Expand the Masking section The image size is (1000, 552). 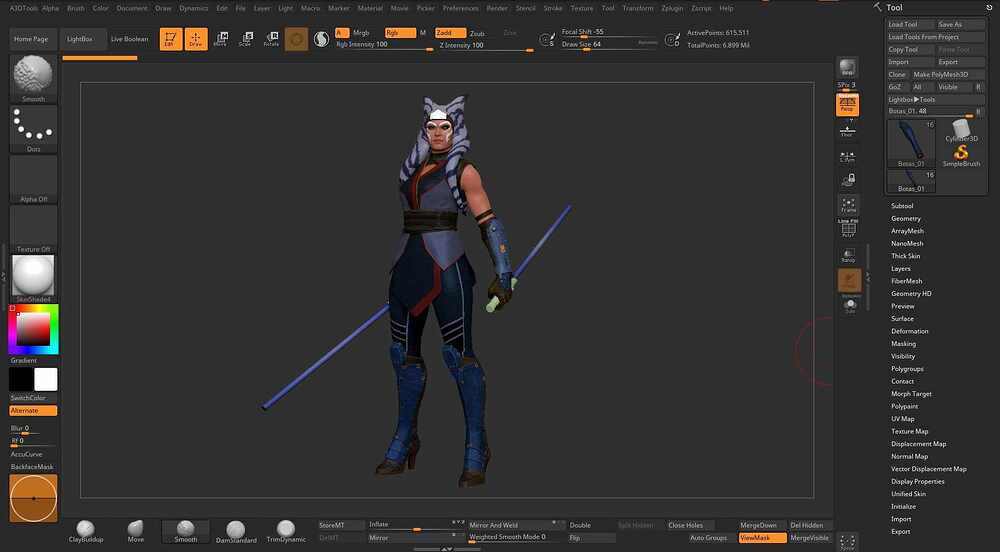(903, 344)
